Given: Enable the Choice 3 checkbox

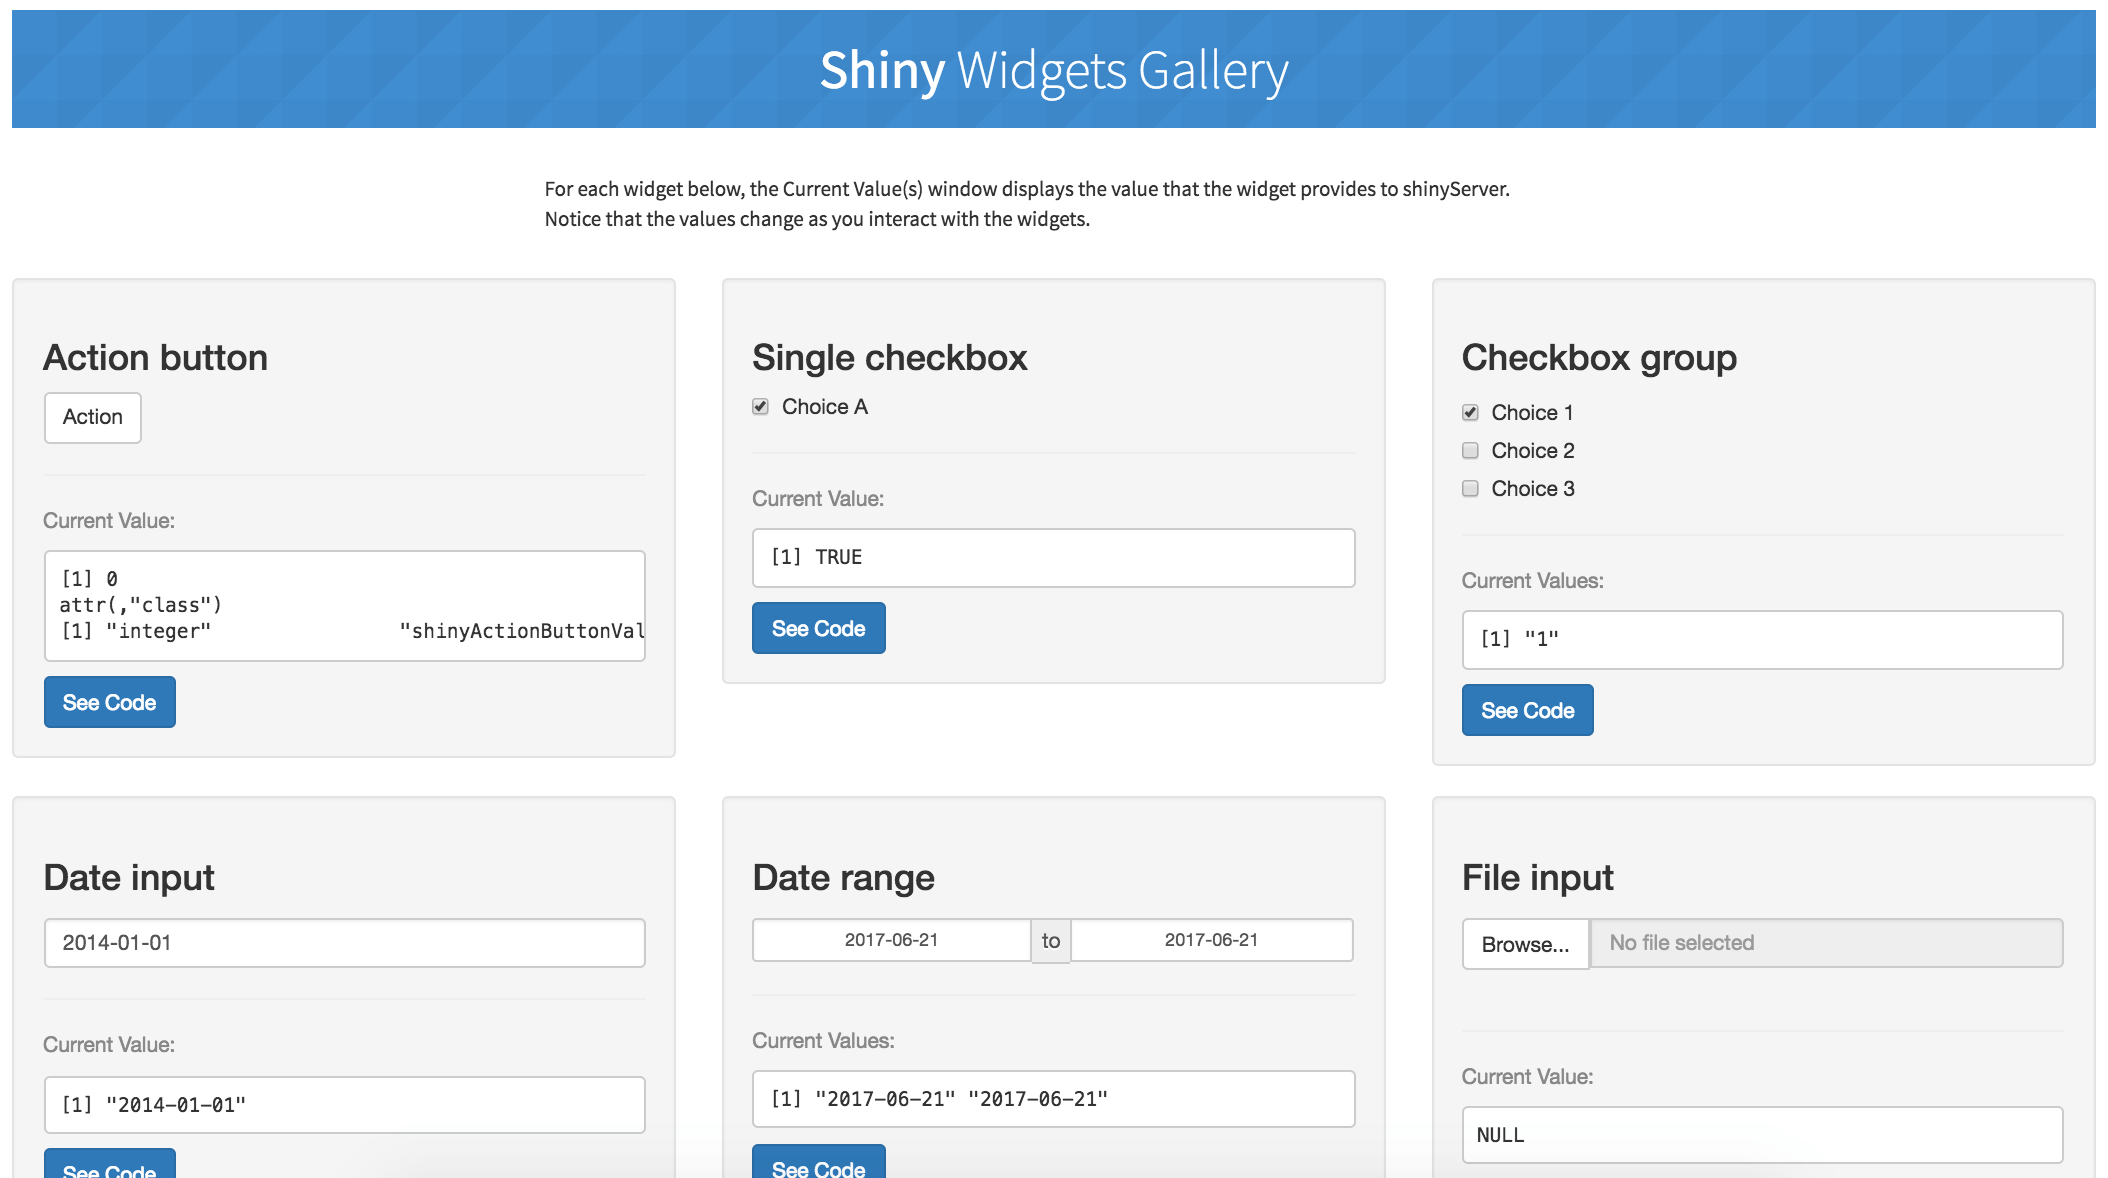Looking at the screenshot, I should (x=1470, y=488).
